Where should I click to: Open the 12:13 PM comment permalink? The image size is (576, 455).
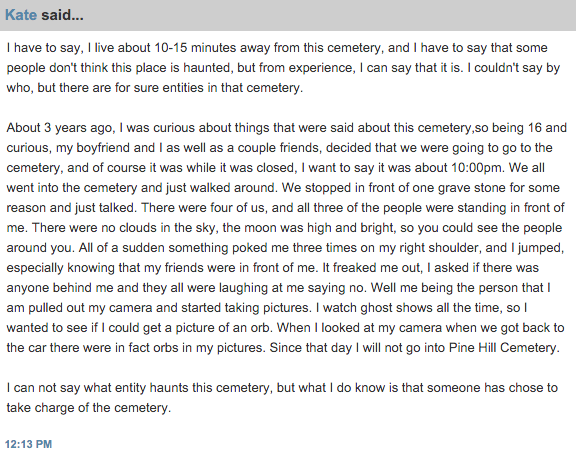(x=28, y=444)
